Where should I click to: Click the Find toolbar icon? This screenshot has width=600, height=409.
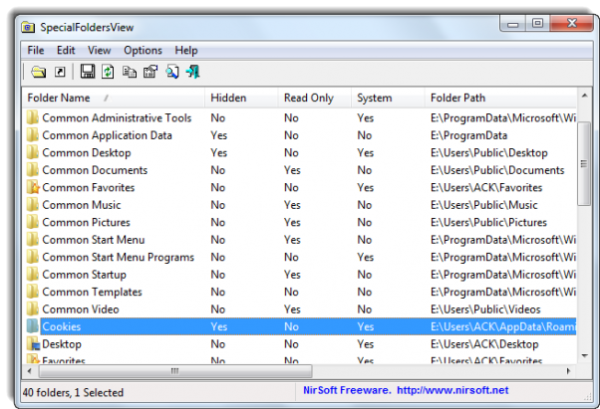pos(171,72)
